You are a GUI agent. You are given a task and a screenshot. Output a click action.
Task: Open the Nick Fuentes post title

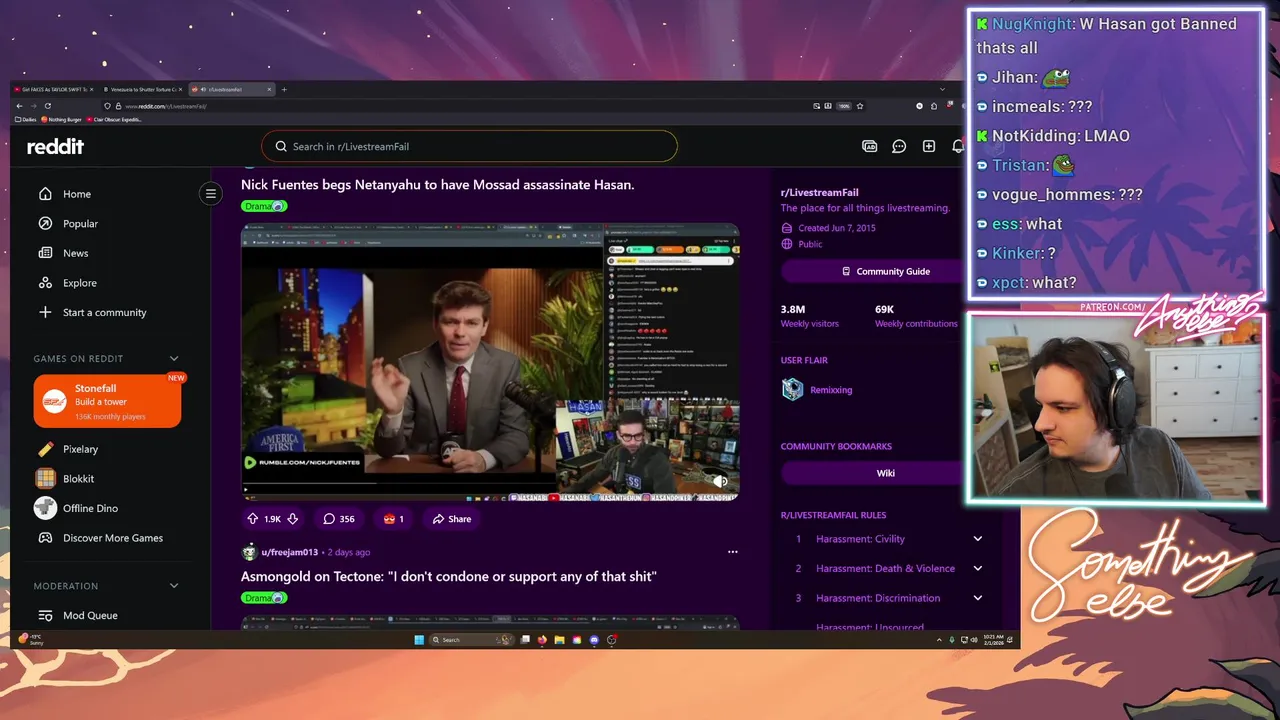437,185
